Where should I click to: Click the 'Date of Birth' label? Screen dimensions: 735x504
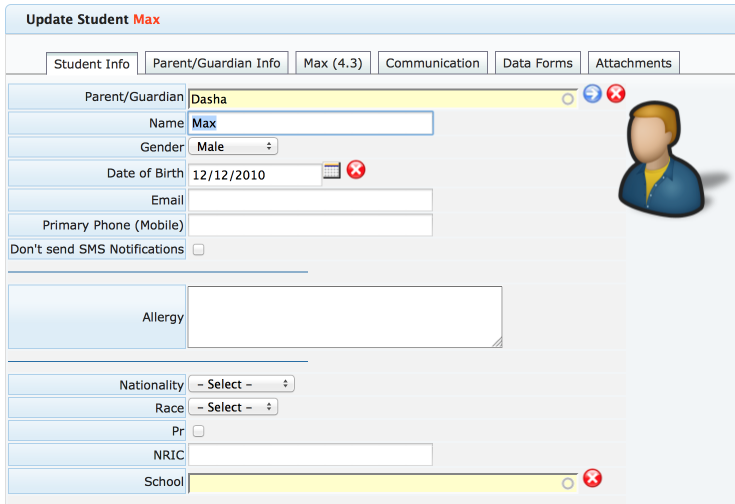point(145,173)
